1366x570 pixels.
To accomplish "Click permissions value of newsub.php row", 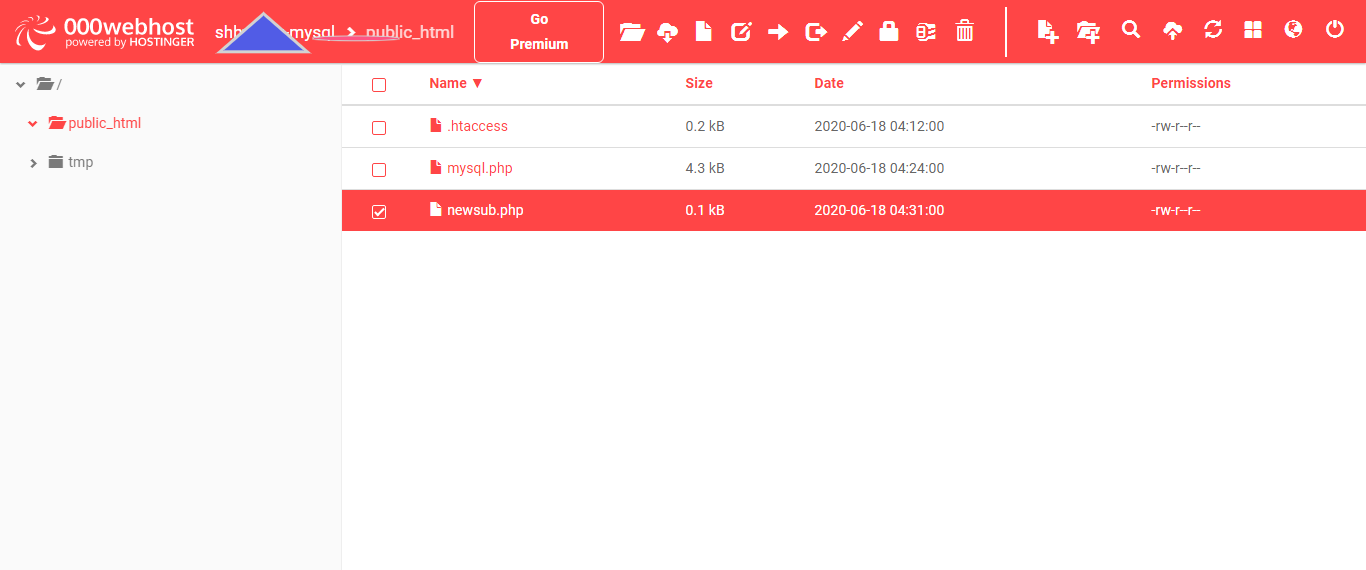I will click(x=1175, y=210).
